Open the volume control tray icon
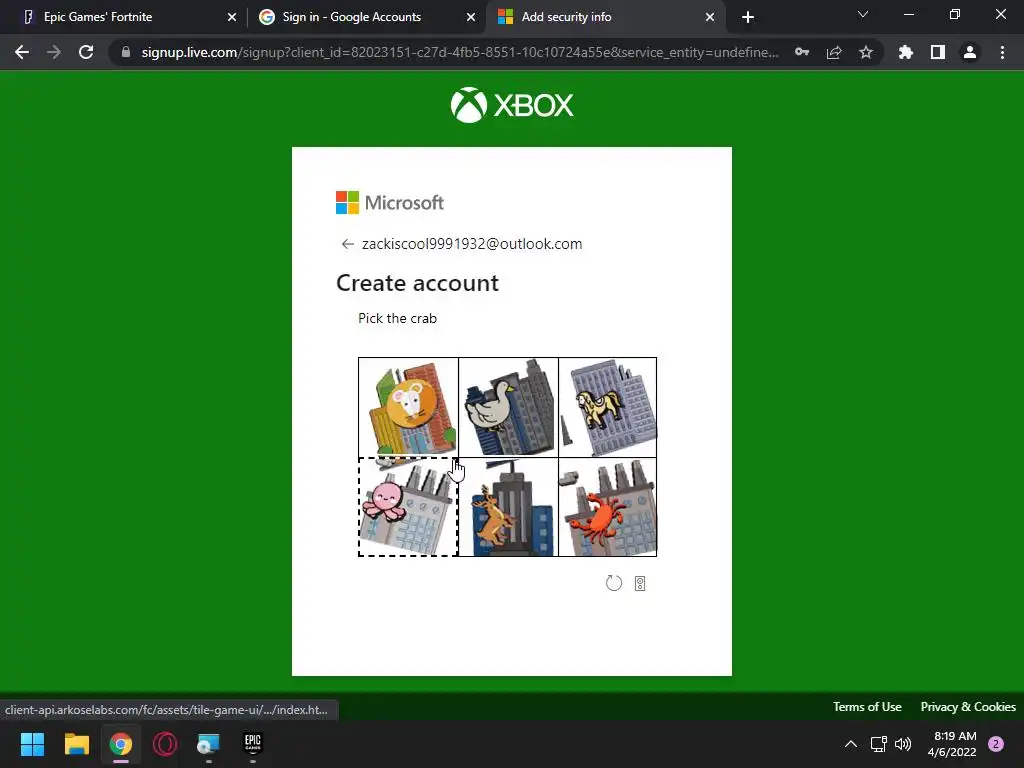This screenshot has height=768, width=1024. (903, 744)
